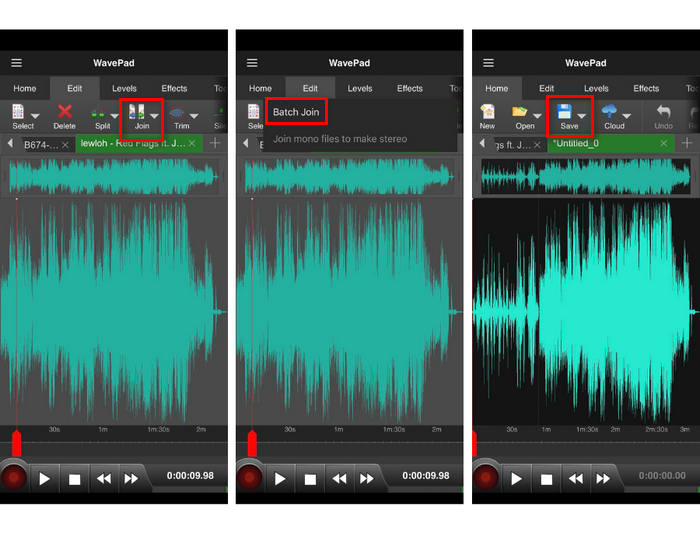Open Edit tab in right screenshot

point(546,88)
